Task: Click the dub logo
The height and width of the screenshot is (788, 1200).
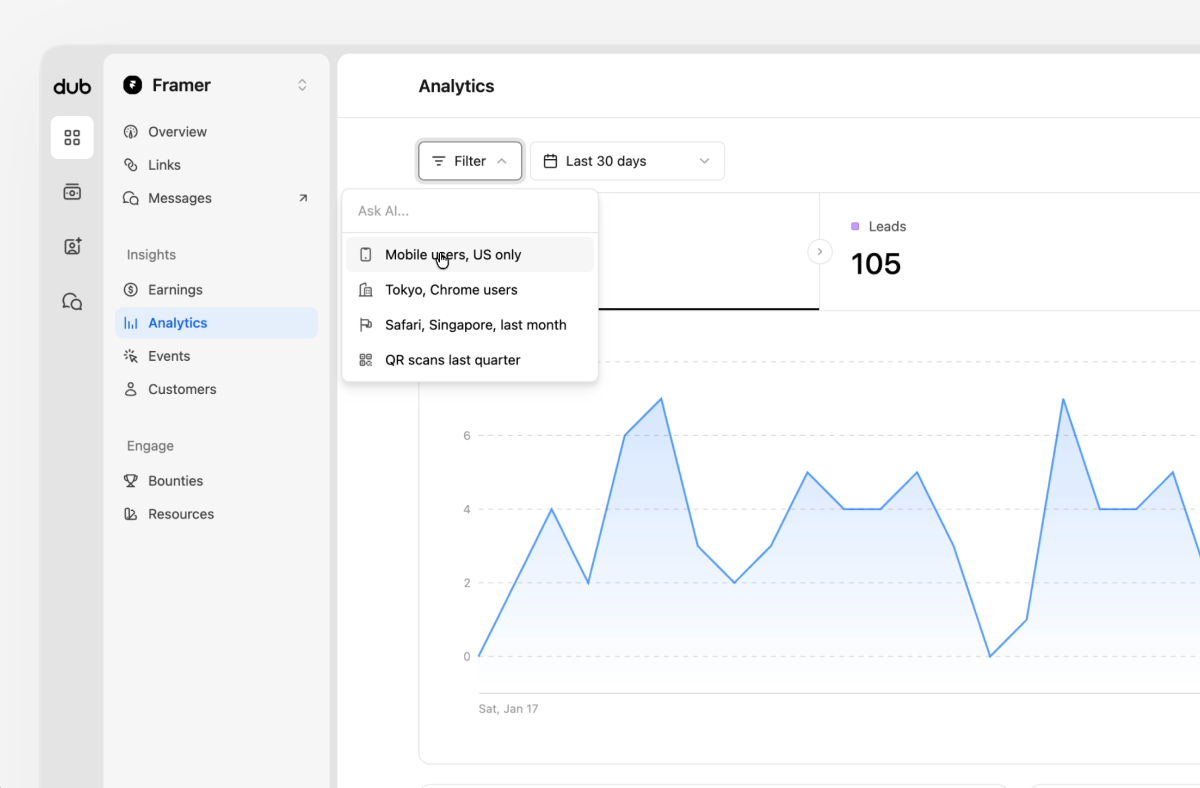Action: pyautogui.click(x=72, y=87)
